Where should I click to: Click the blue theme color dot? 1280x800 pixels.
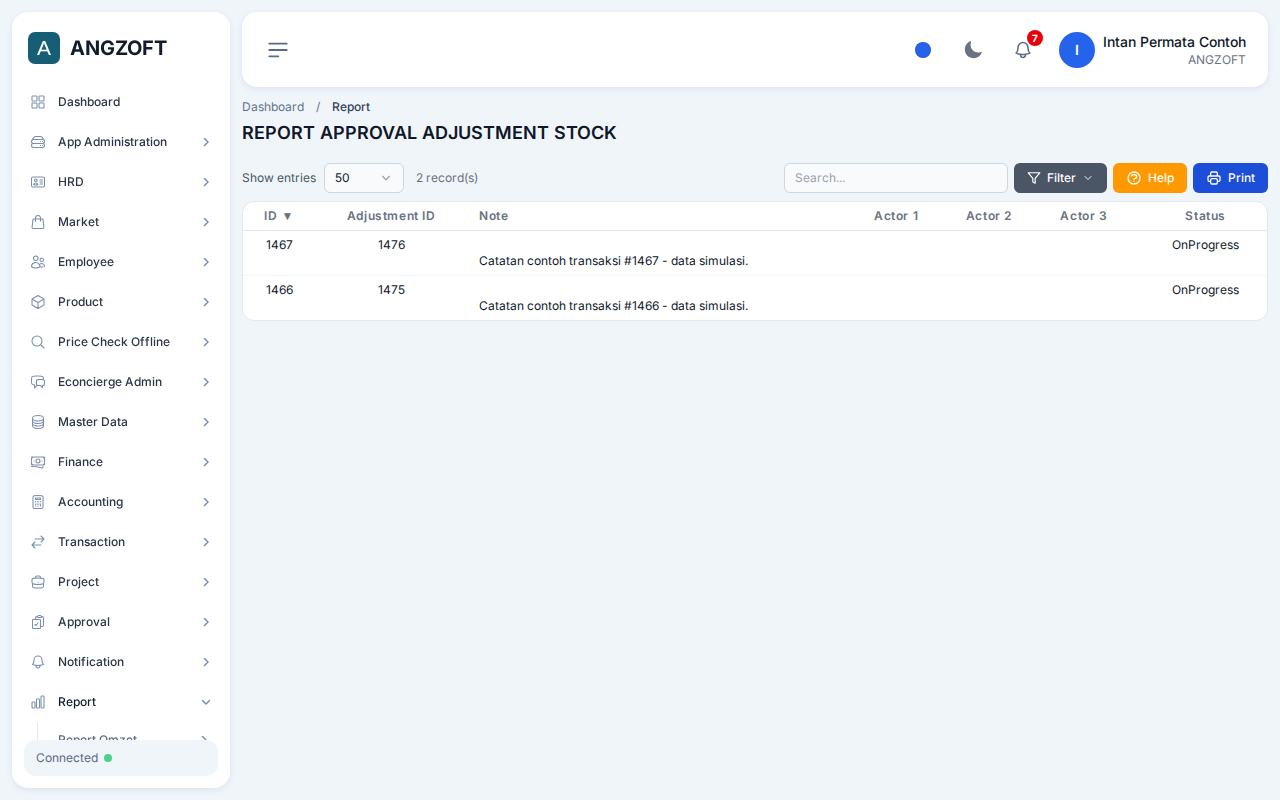[x=923, y=50]
